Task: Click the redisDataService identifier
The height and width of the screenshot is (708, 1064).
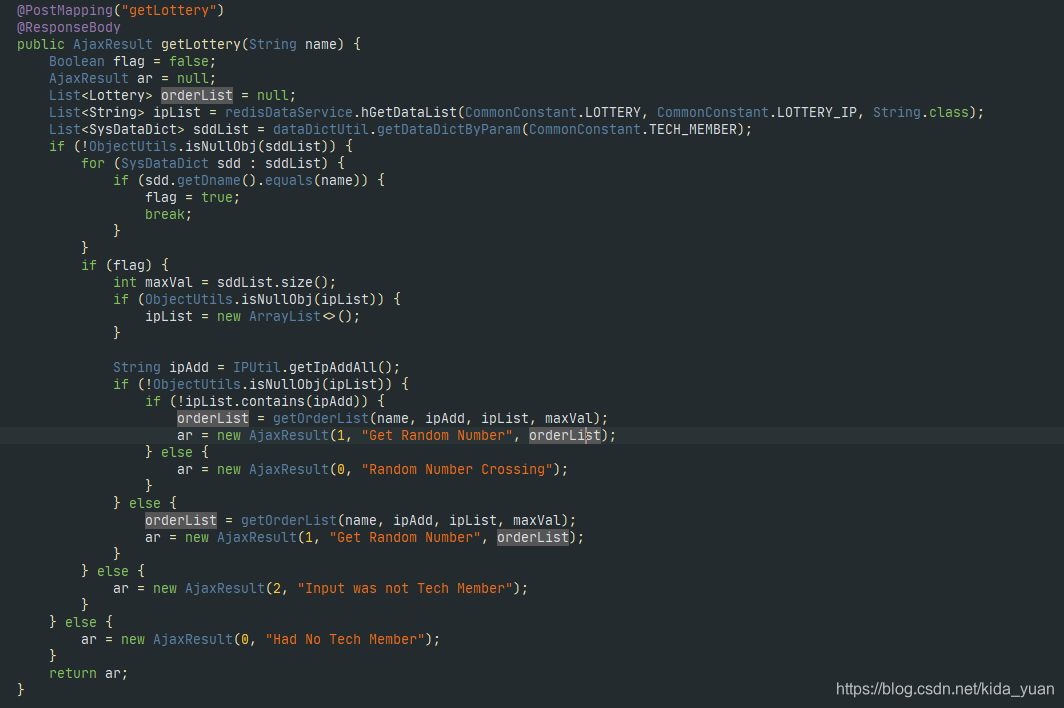Action: (x=288, y=112)
